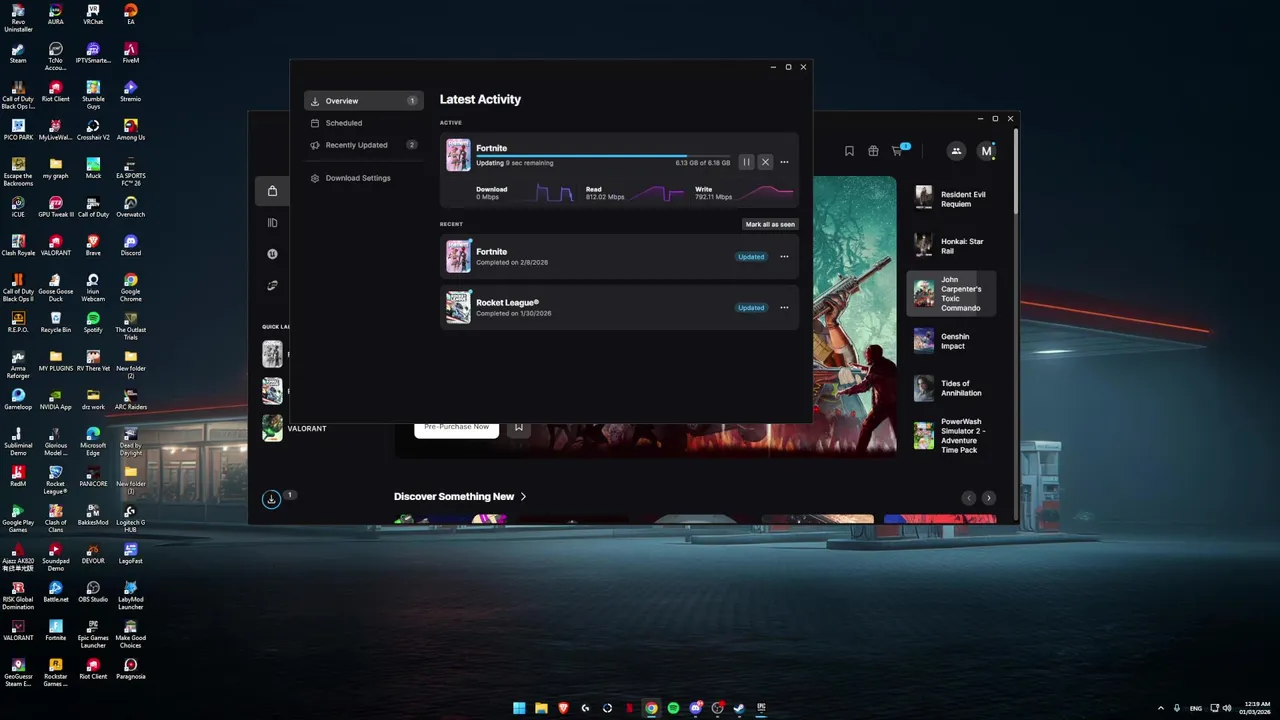This screenshot has width=1280, height=720.
Task: Click Epic launcher vertical scrollbar
Action: 1016,172
